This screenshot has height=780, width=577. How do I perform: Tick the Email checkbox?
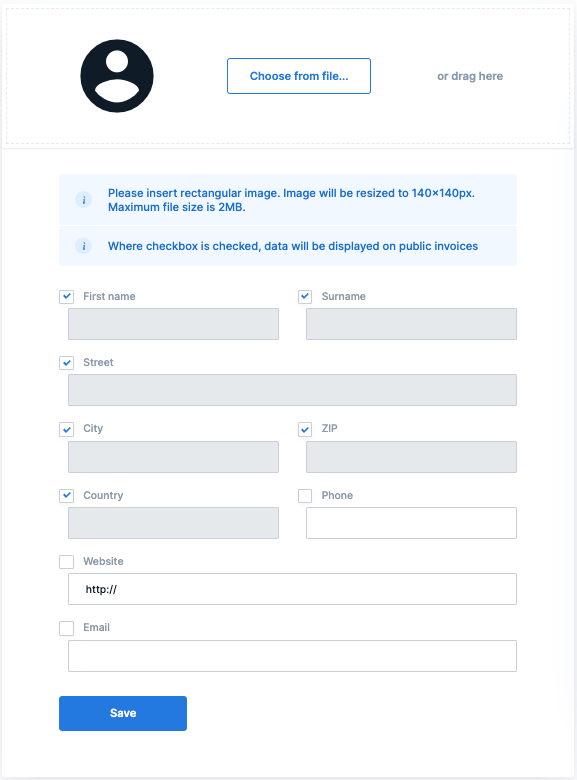(x=67, y=628)
